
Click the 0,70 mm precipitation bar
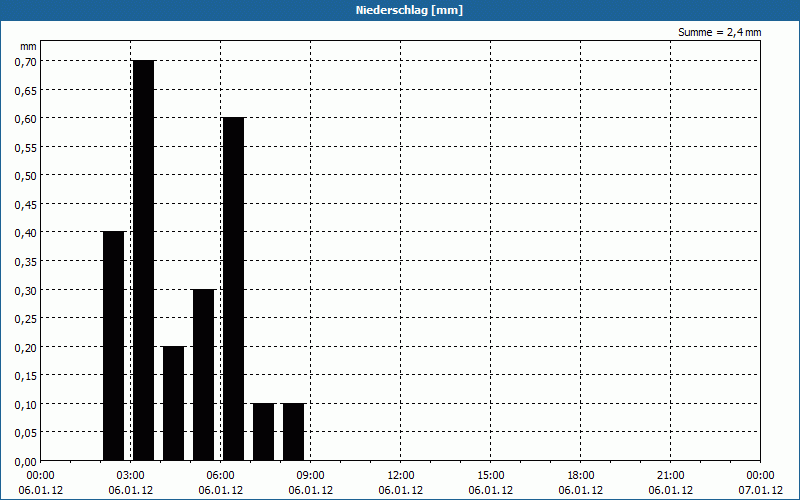coord(143,260)
